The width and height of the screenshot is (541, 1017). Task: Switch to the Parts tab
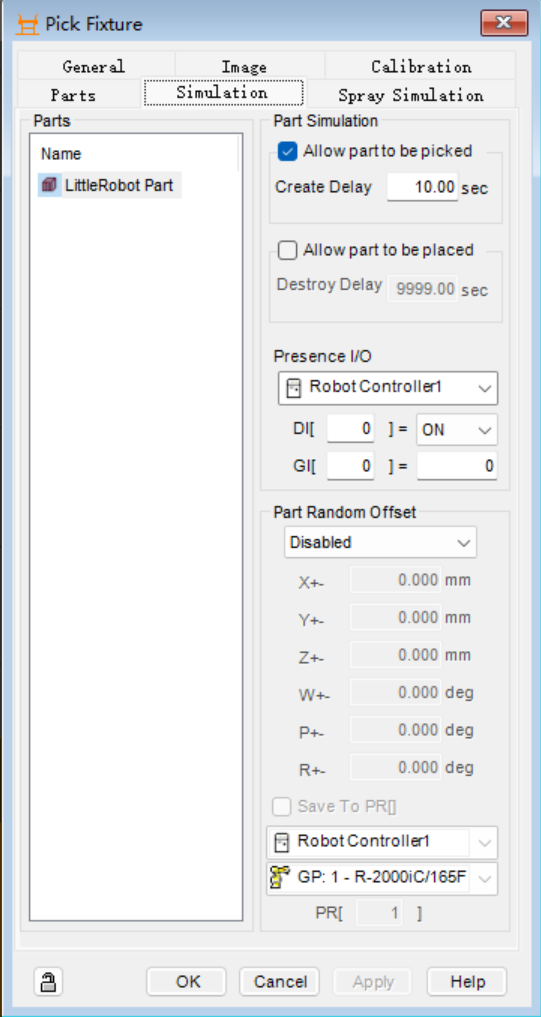[x=73, y=95]
